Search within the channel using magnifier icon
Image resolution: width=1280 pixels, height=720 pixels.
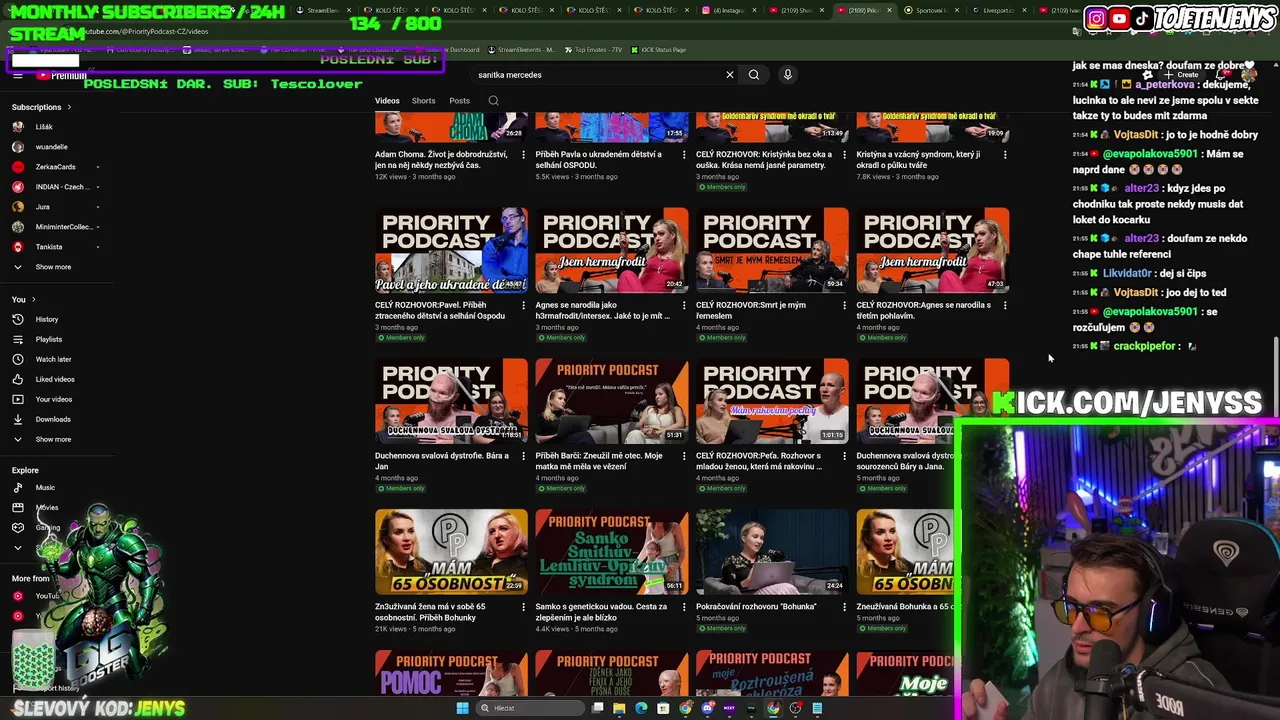coord(493,101)
